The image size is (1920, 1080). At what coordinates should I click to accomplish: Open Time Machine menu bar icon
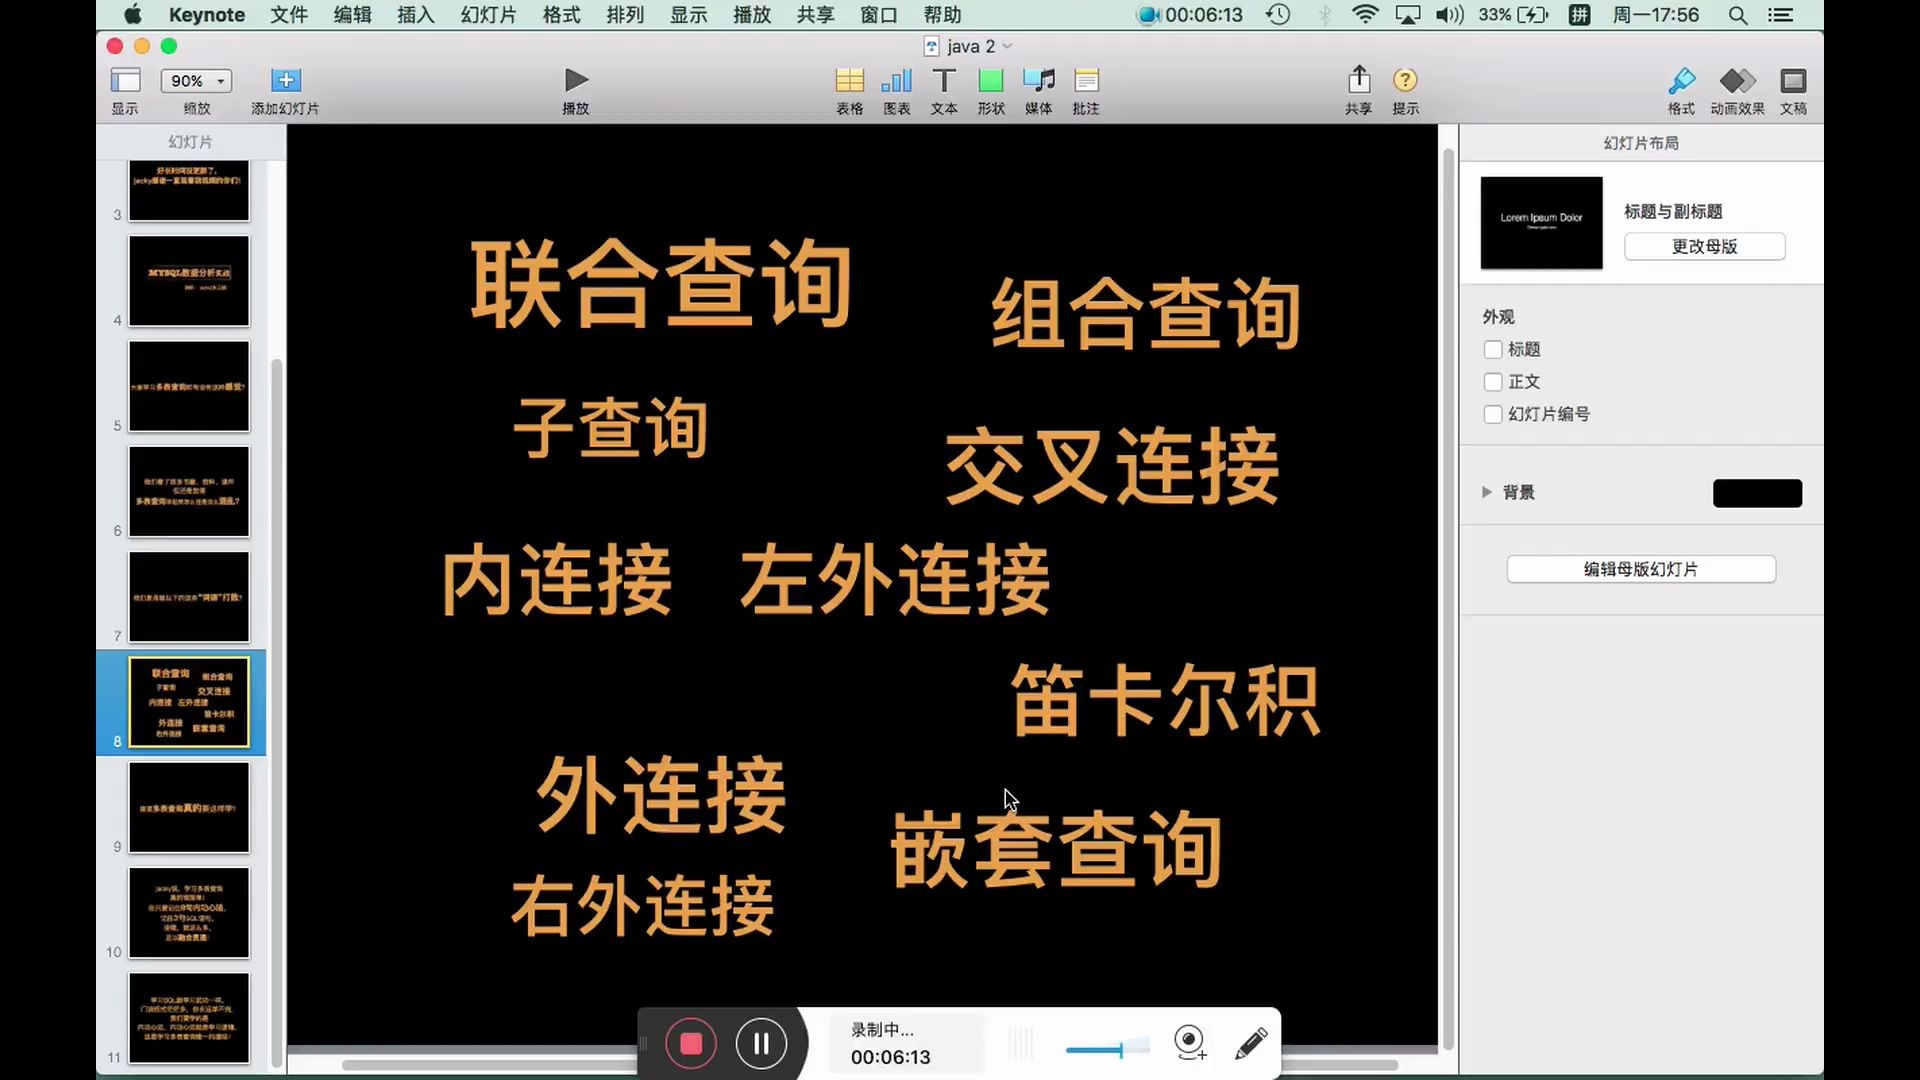click(x=1278, y=15)
